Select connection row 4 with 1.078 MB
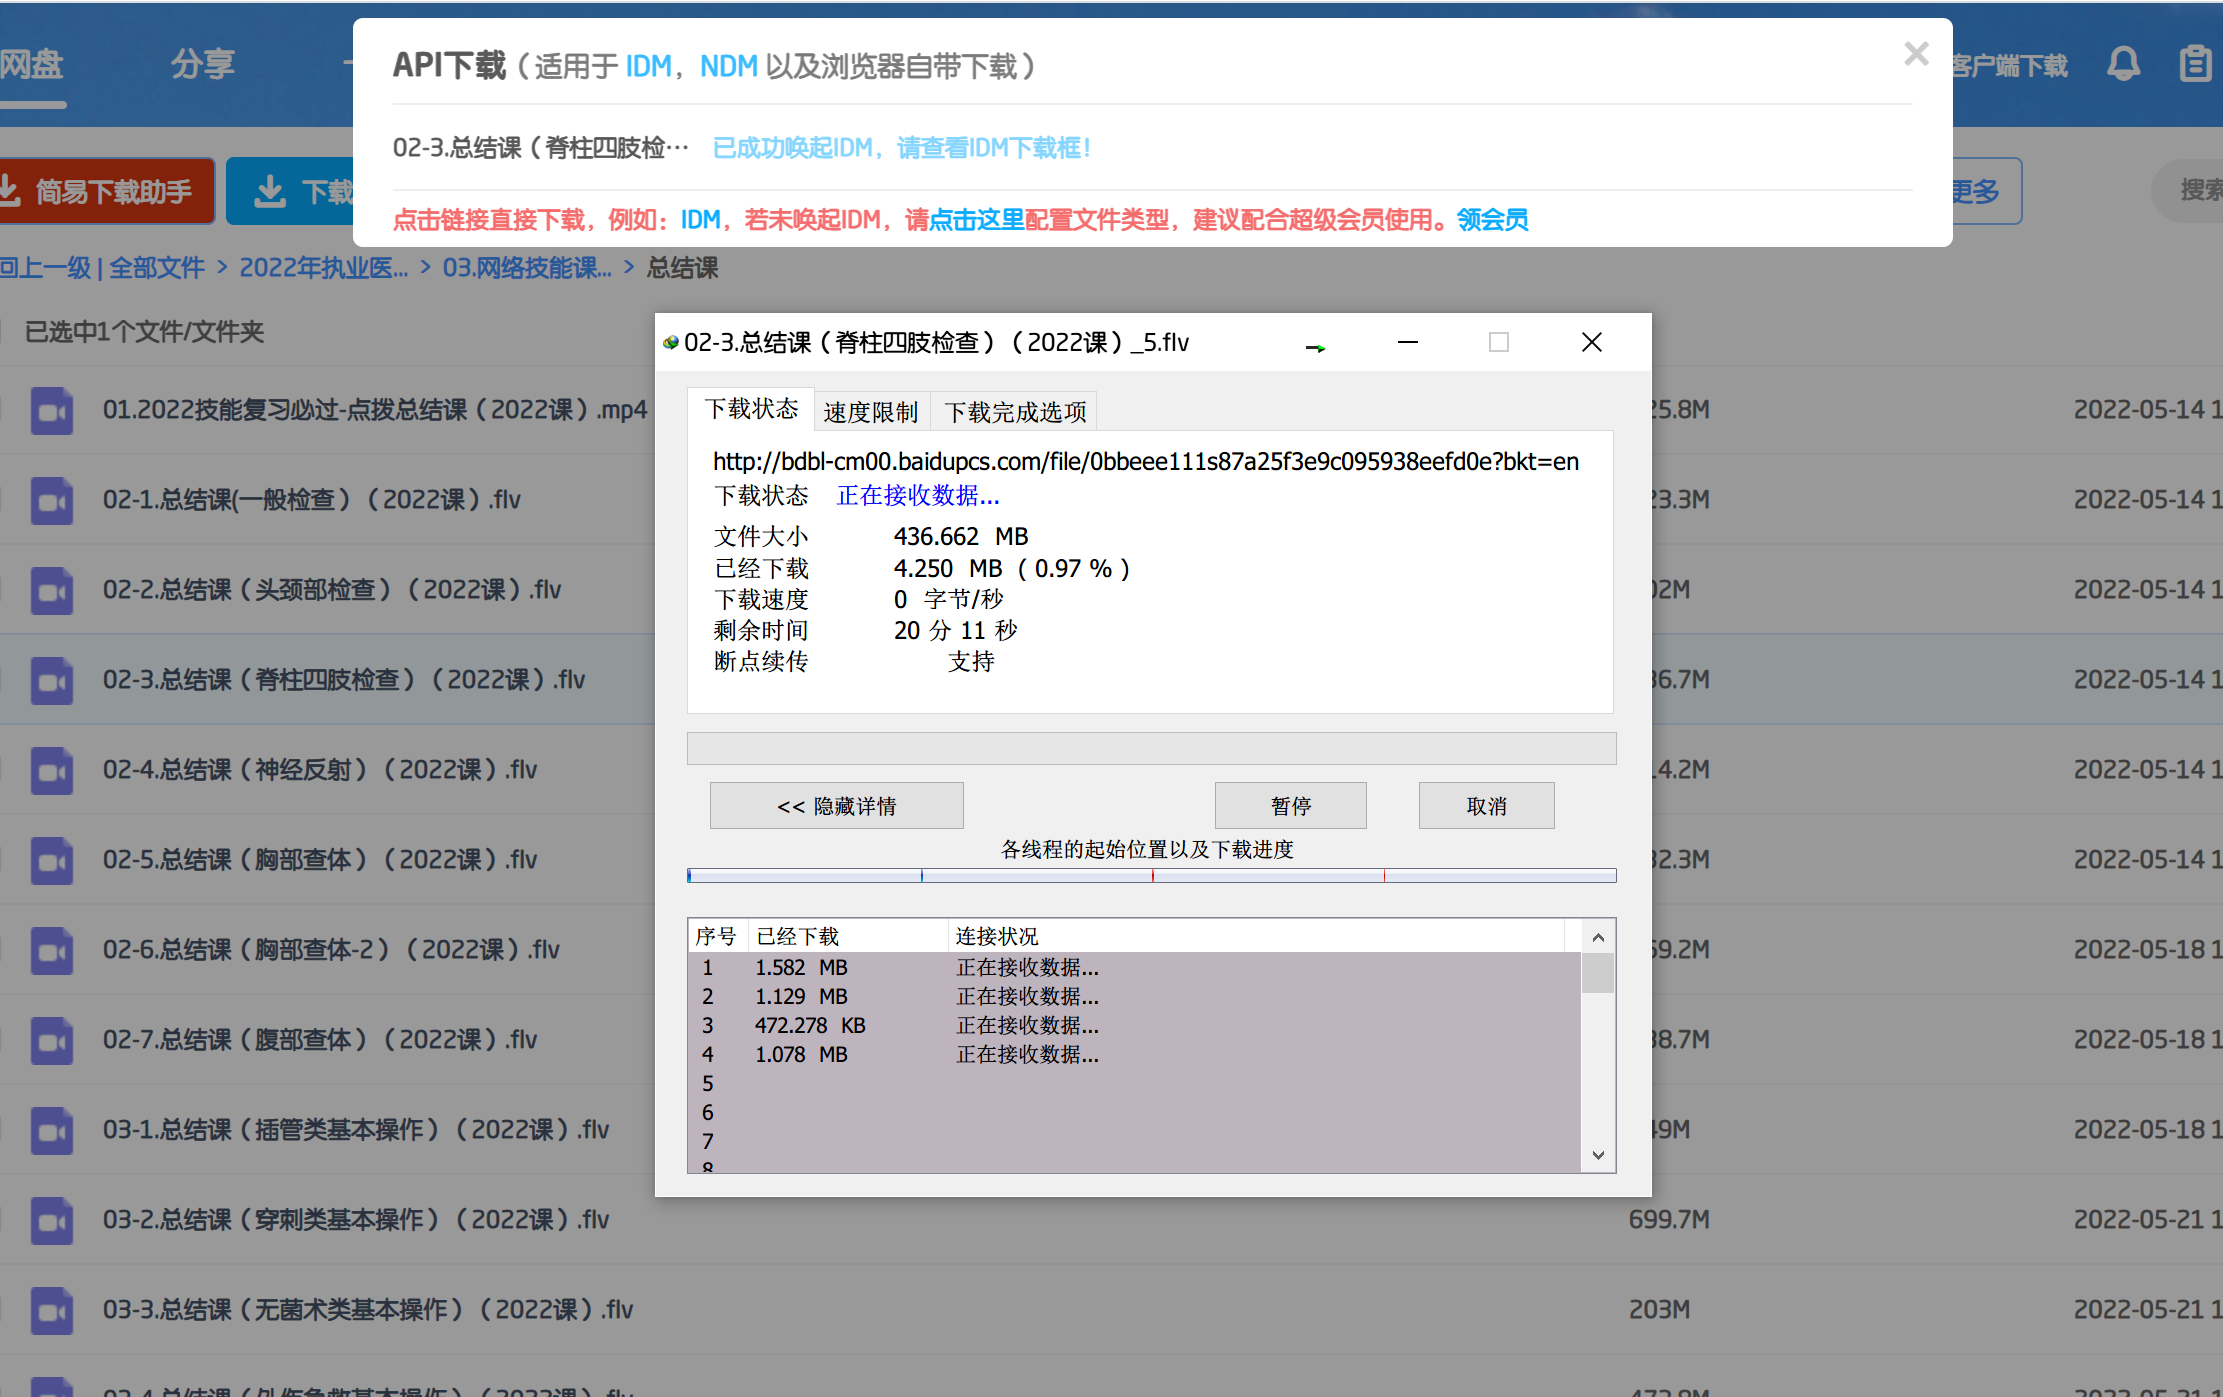Image resolution: width=2223 pixels, height=1397 pixels. coord(1134,1055)
